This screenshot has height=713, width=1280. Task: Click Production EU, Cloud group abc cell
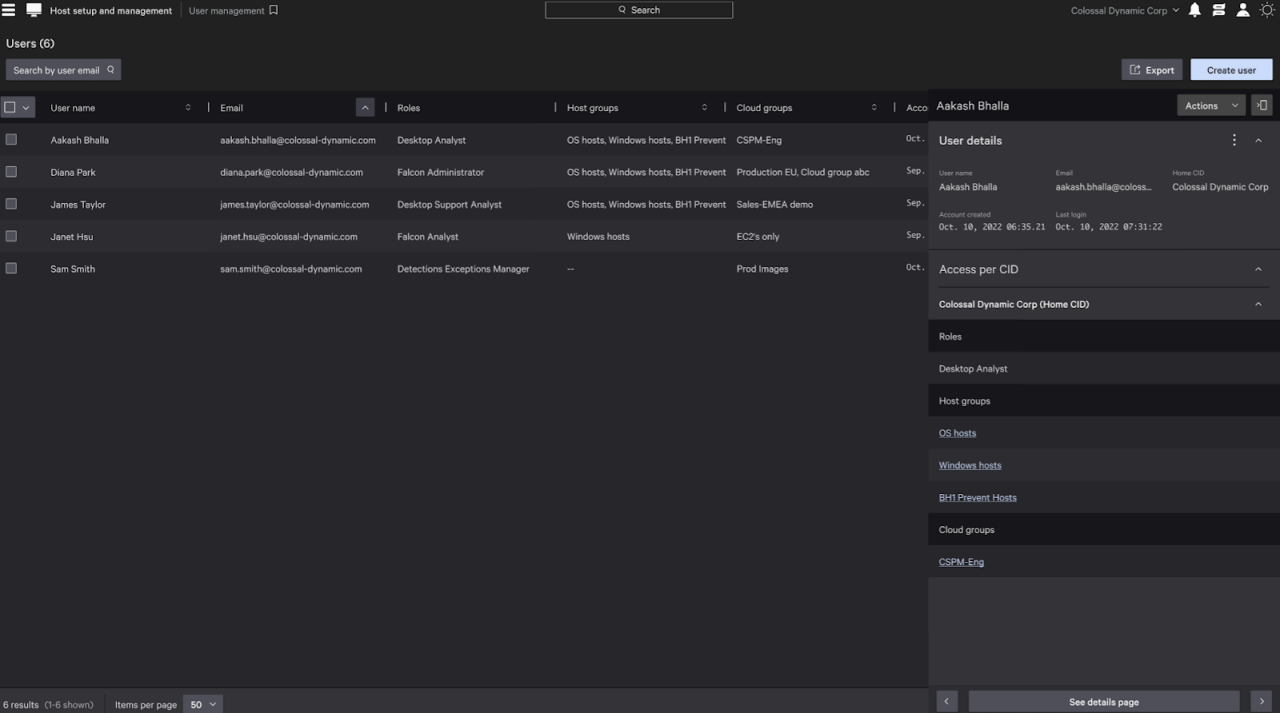click(803, 172)
